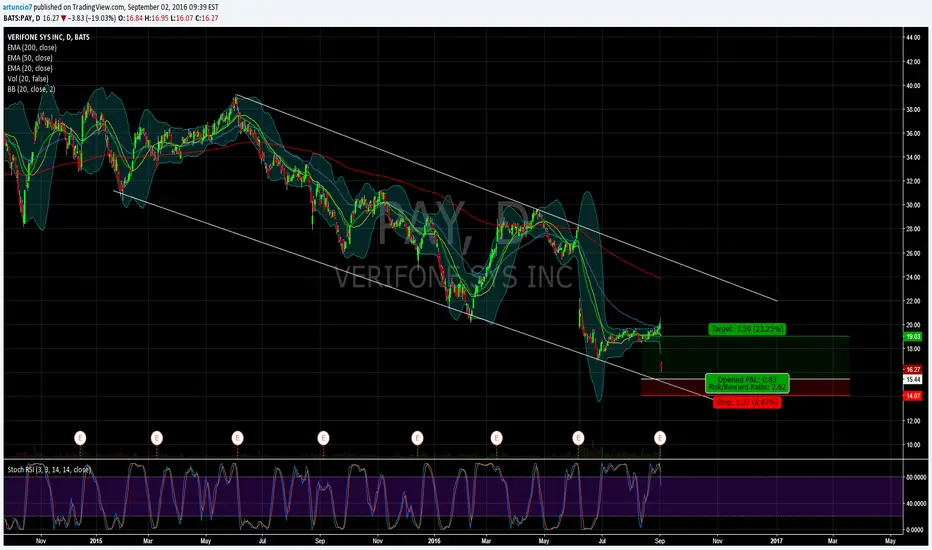
Task: Click the 10.00 price axis label
Action: [x=912, y=445]
